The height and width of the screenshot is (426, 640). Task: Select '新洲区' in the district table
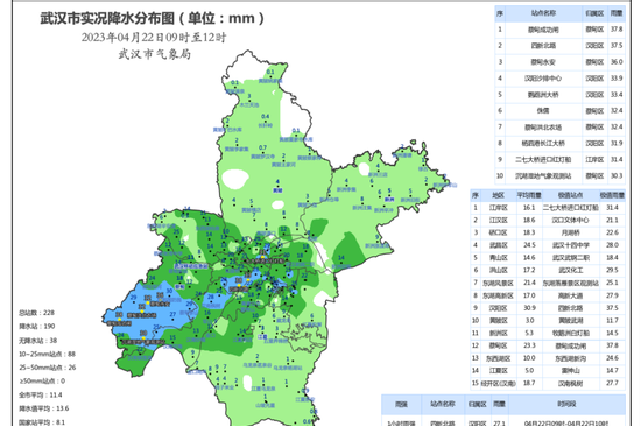(x=498, y=333)
